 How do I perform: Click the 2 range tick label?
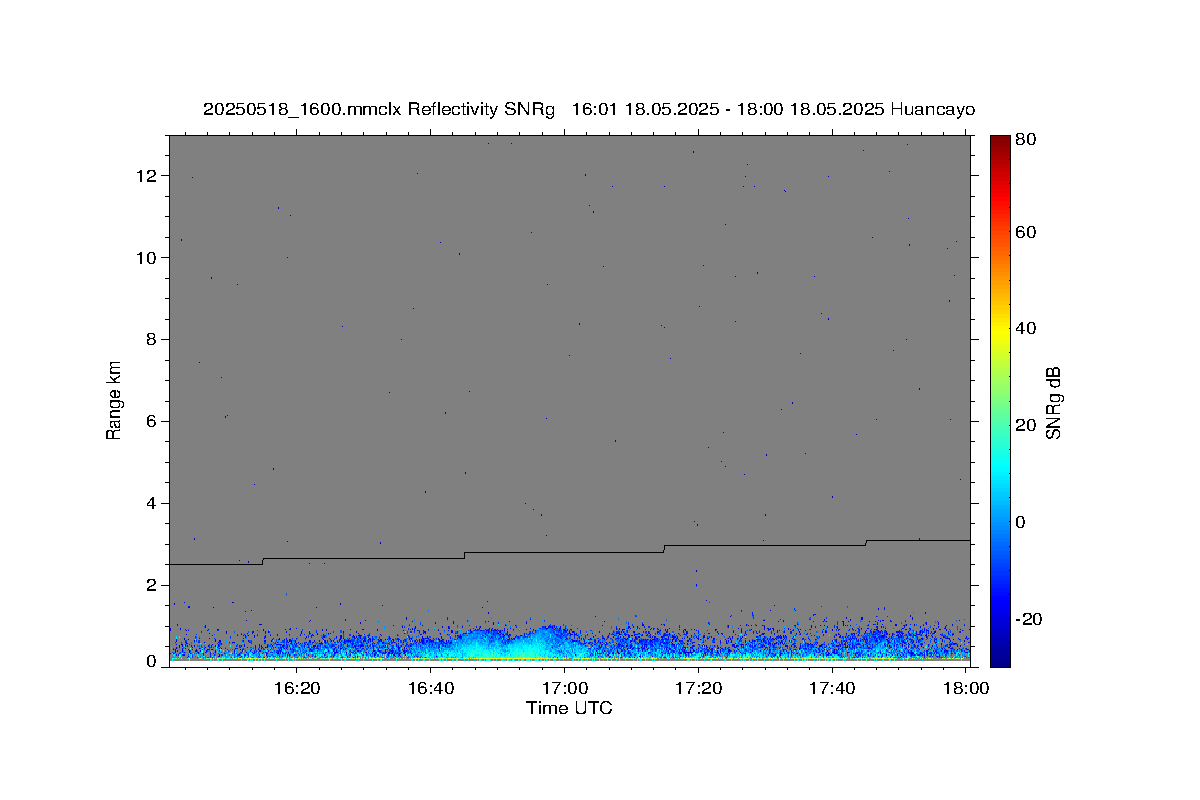click(153, 586)
